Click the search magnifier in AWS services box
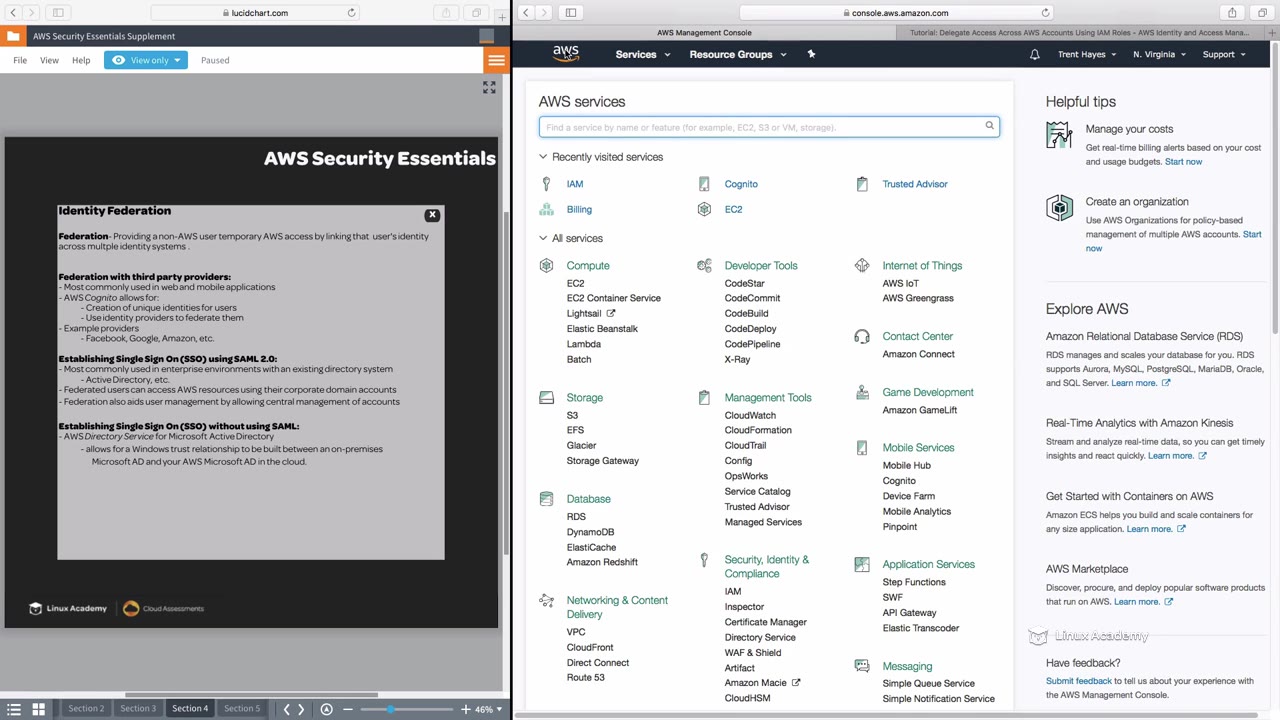Screen dimensions: 1280x720 pos(990,126)
